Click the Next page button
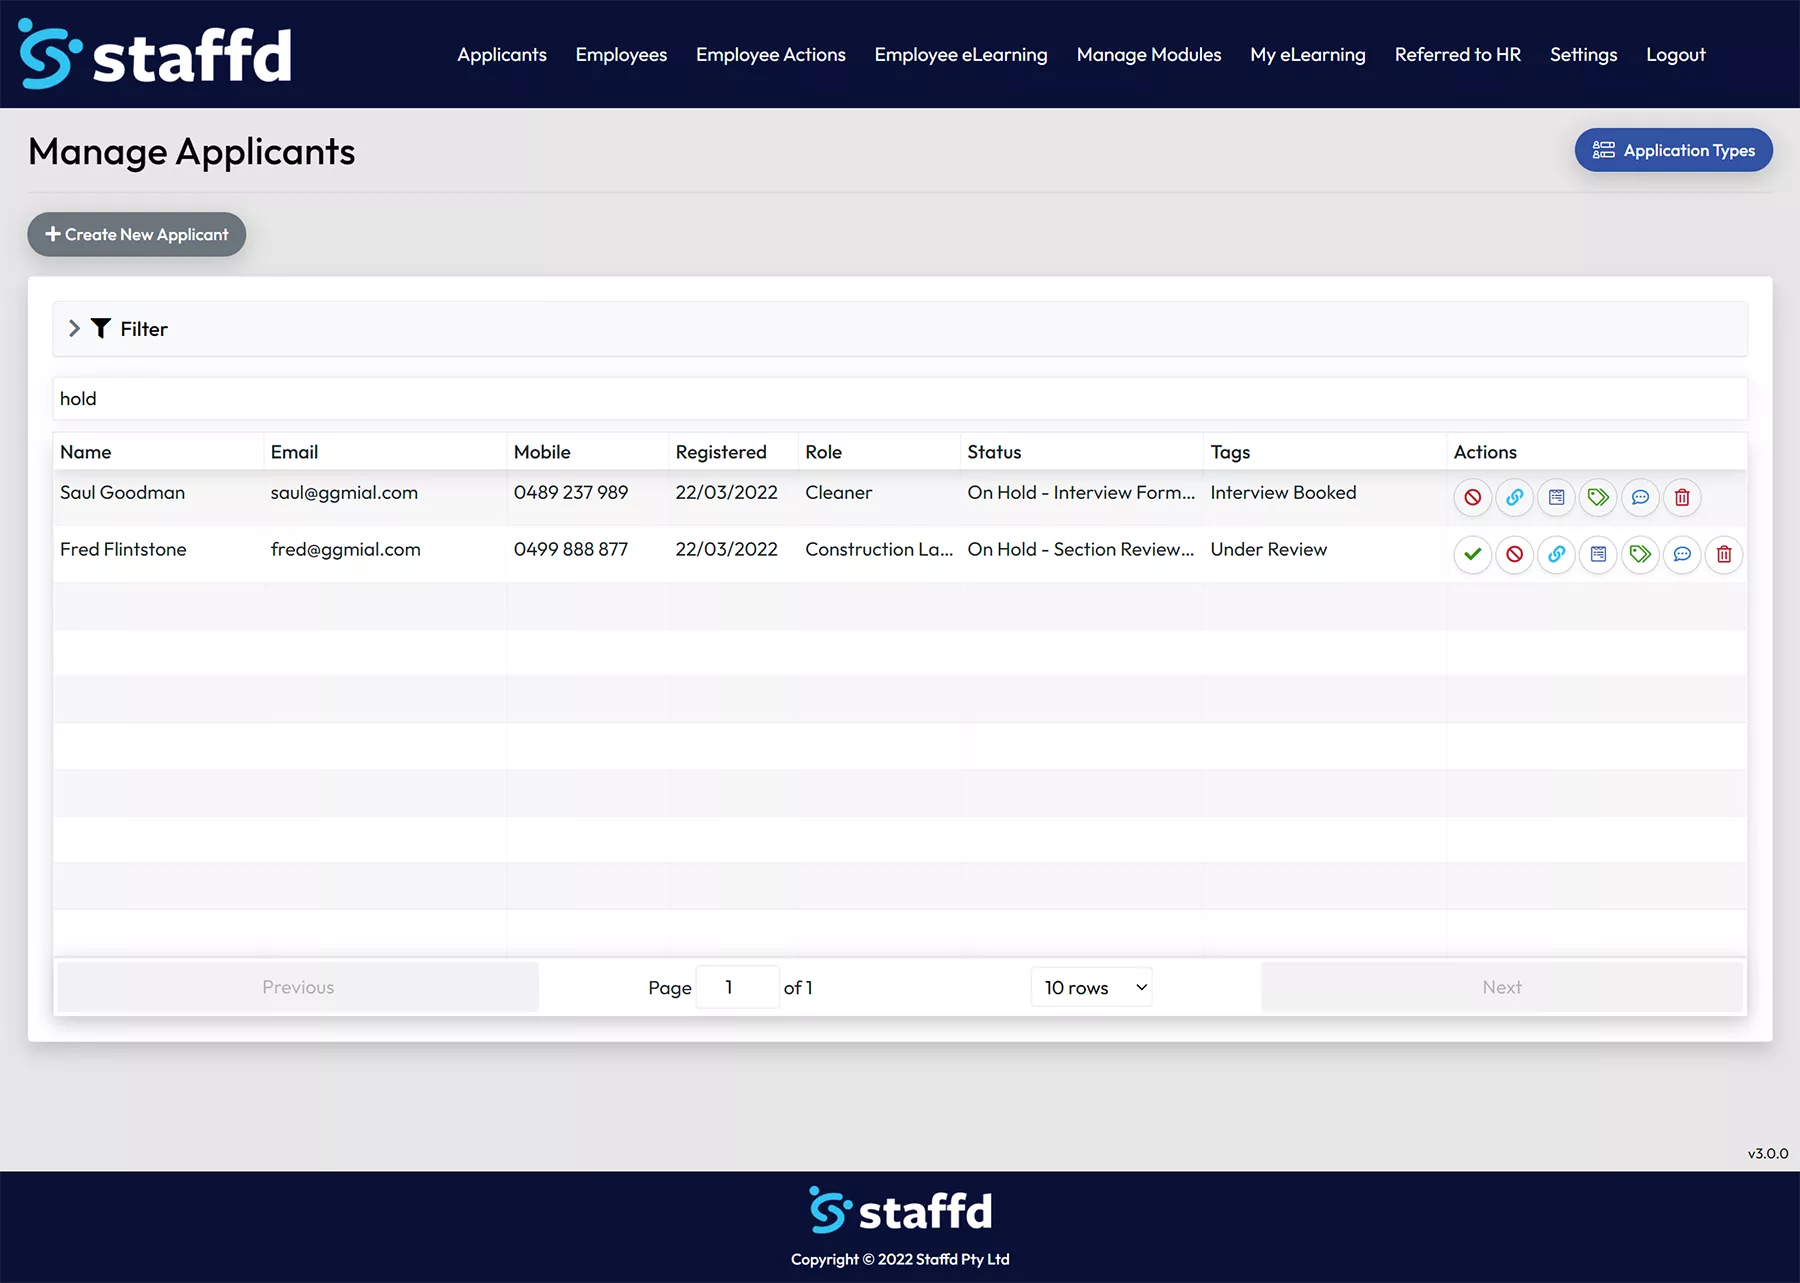 tap(1502, 987)
